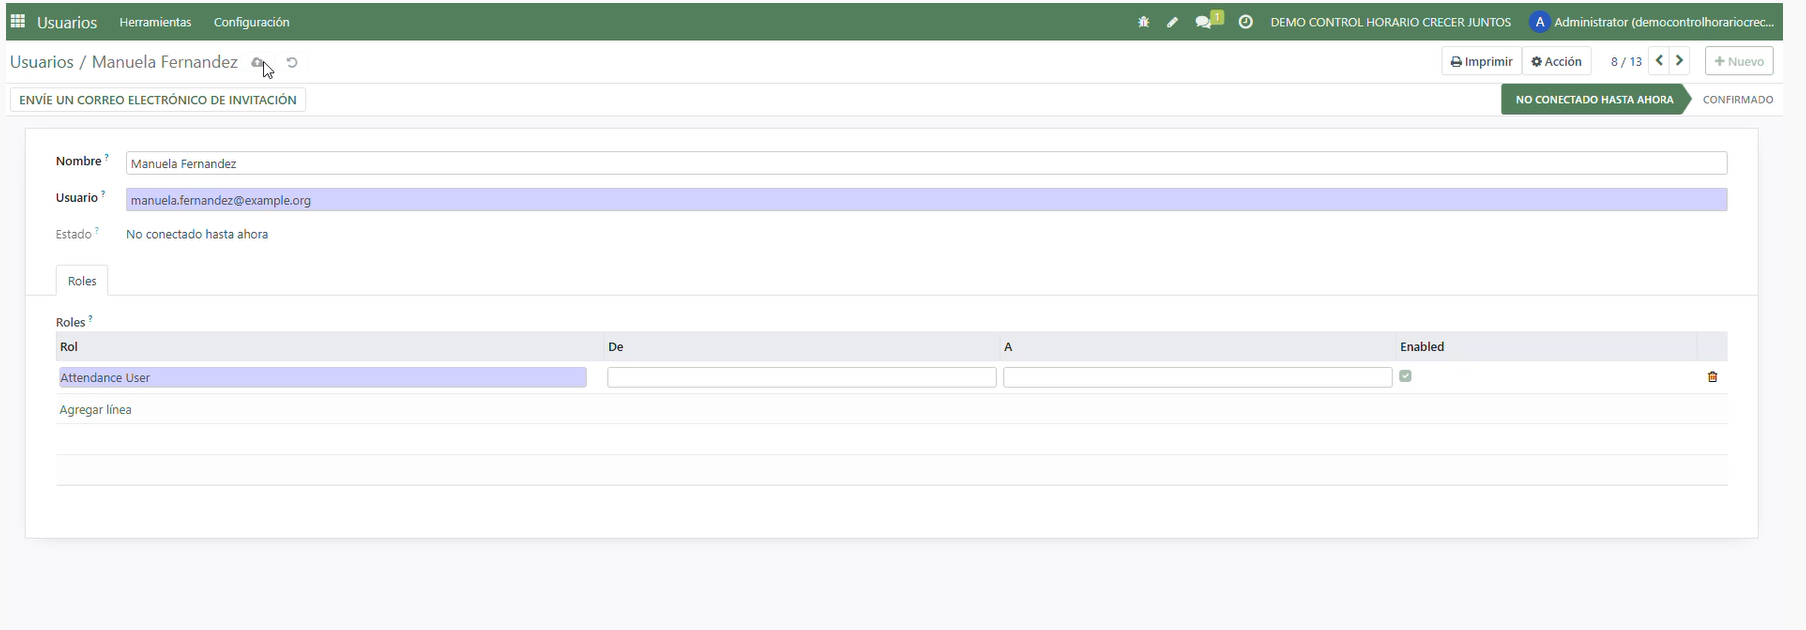
Task: Open the Acción dropdown menu
Action: click(1556, 61)
